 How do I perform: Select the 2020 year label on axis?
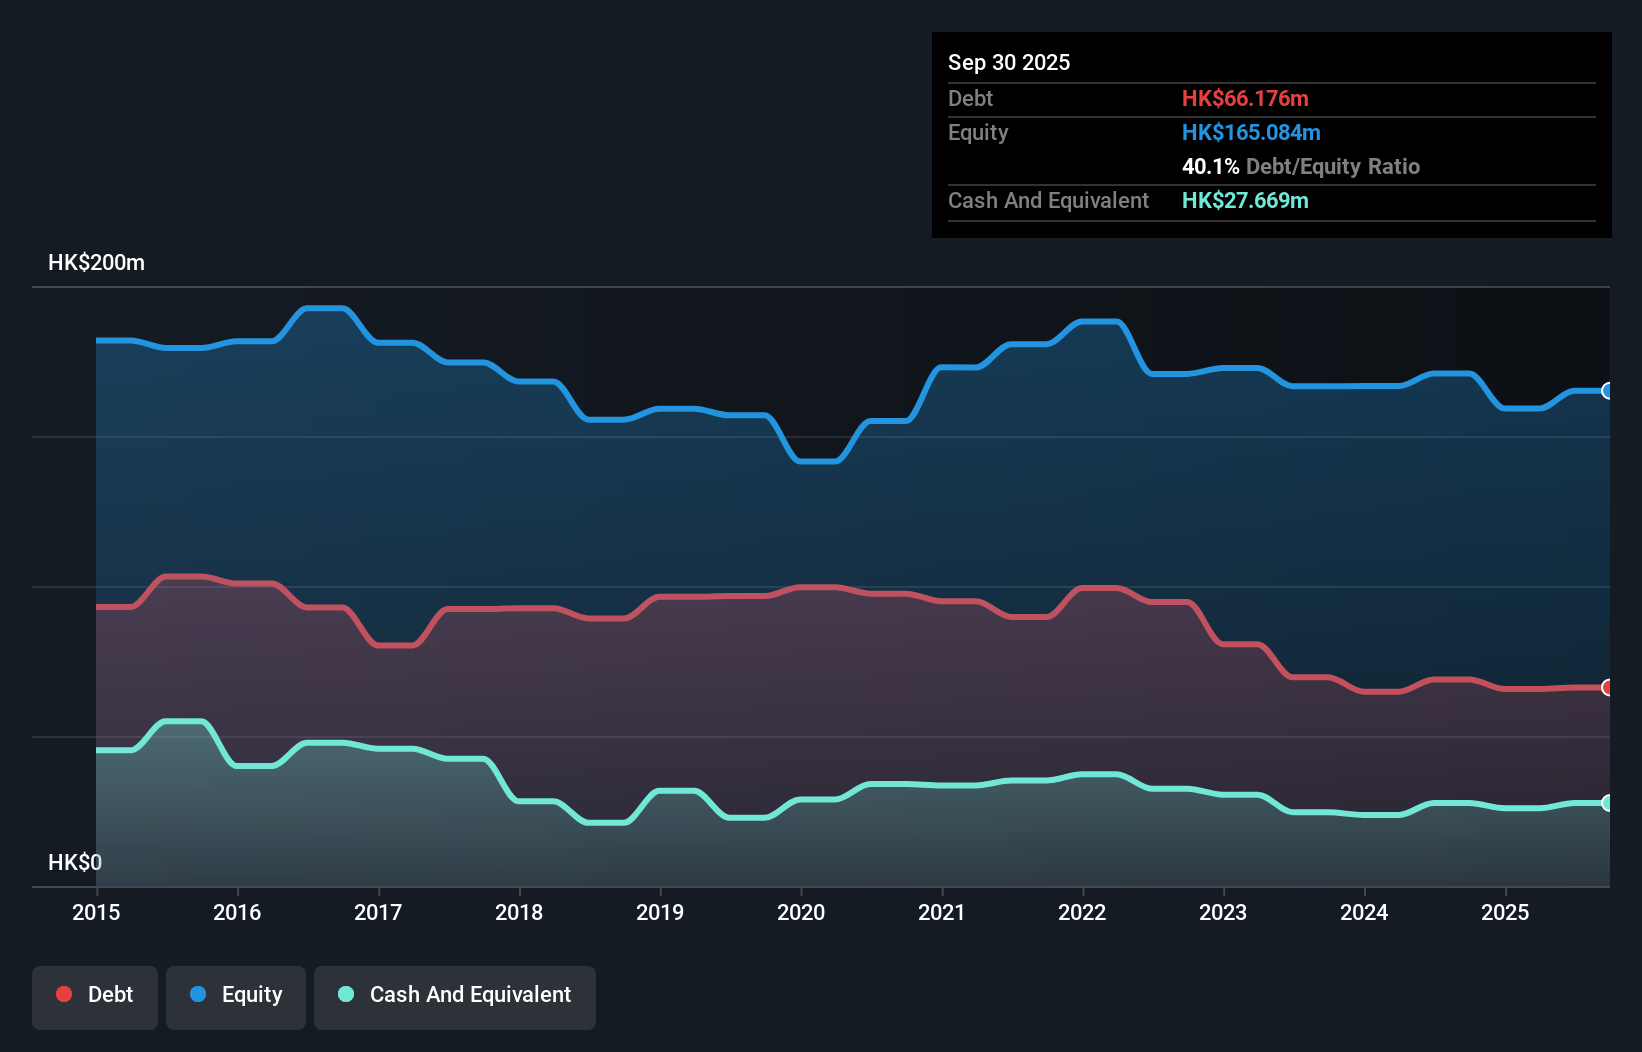[801, 913]
